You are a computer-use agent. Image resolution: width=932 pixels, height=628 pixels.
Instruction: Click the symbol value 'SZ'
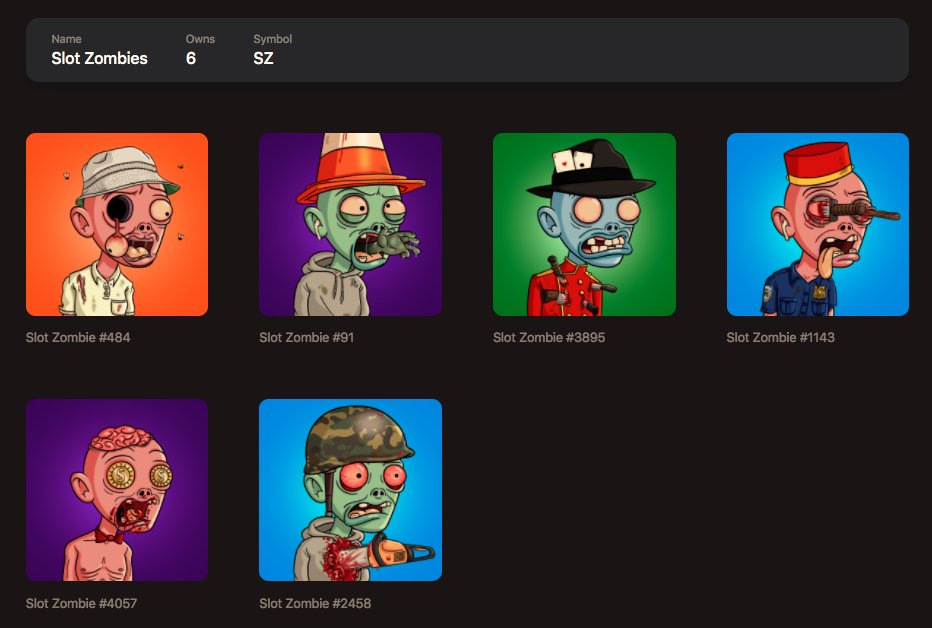(x=263, y=58)
